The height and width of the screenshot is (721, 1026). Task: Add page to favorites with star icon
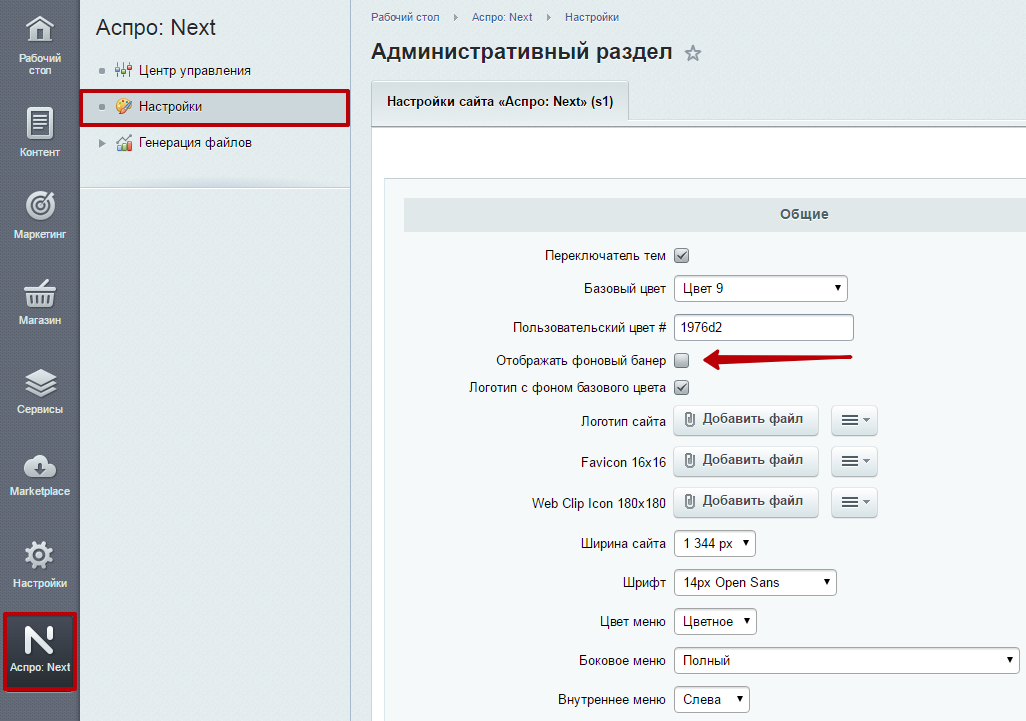693,53
